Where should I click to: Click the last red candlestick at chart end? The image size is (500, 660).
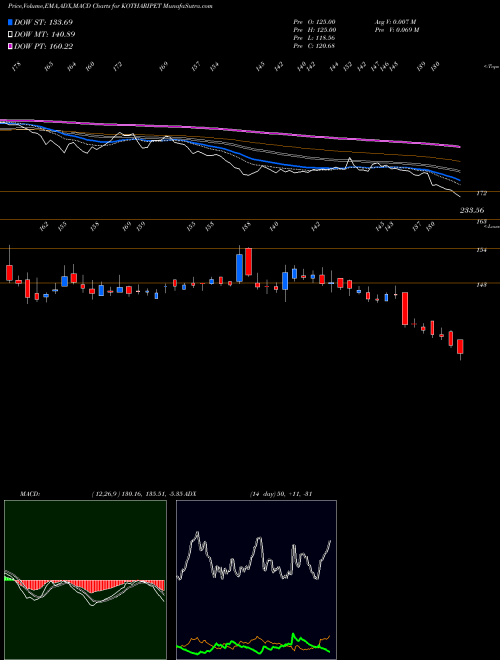(x=460, y=346)
